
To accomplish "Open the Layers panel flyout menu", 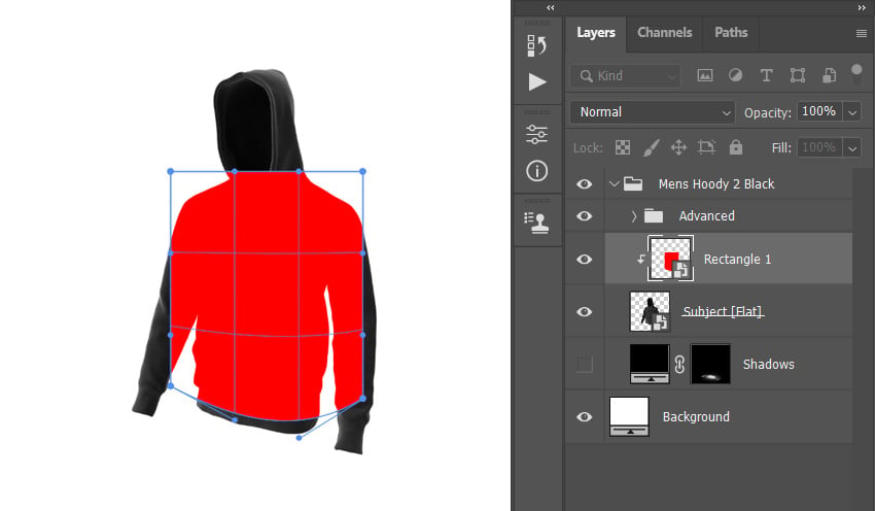I will [861, 33].
